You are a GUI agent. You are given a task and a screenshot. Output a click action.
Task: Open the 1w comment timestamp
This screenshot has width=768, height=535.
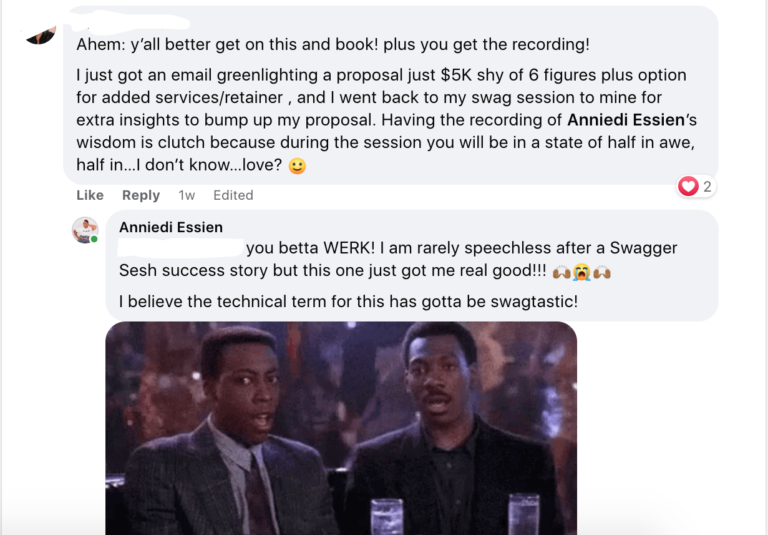(187, 195)
